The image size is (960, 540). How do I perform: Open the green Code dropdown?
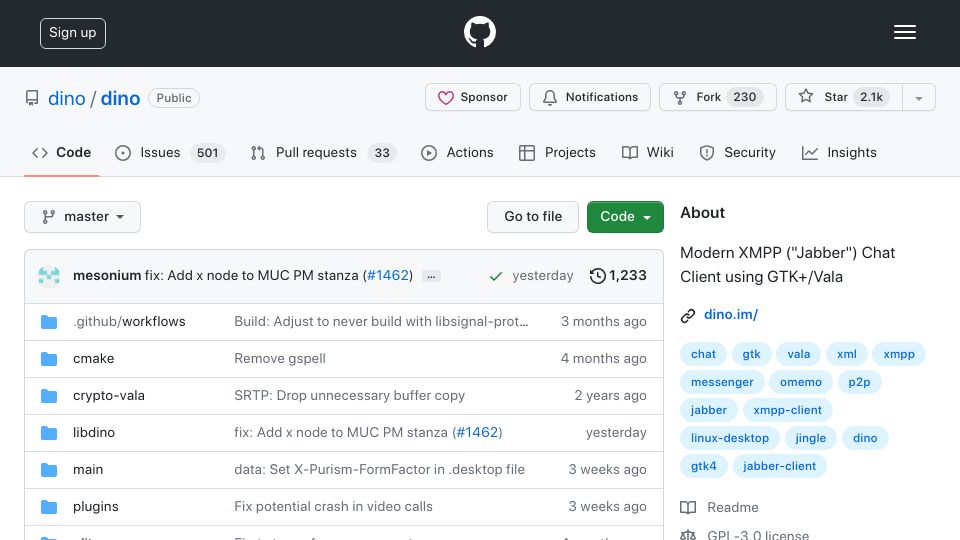tap(625, 217)
